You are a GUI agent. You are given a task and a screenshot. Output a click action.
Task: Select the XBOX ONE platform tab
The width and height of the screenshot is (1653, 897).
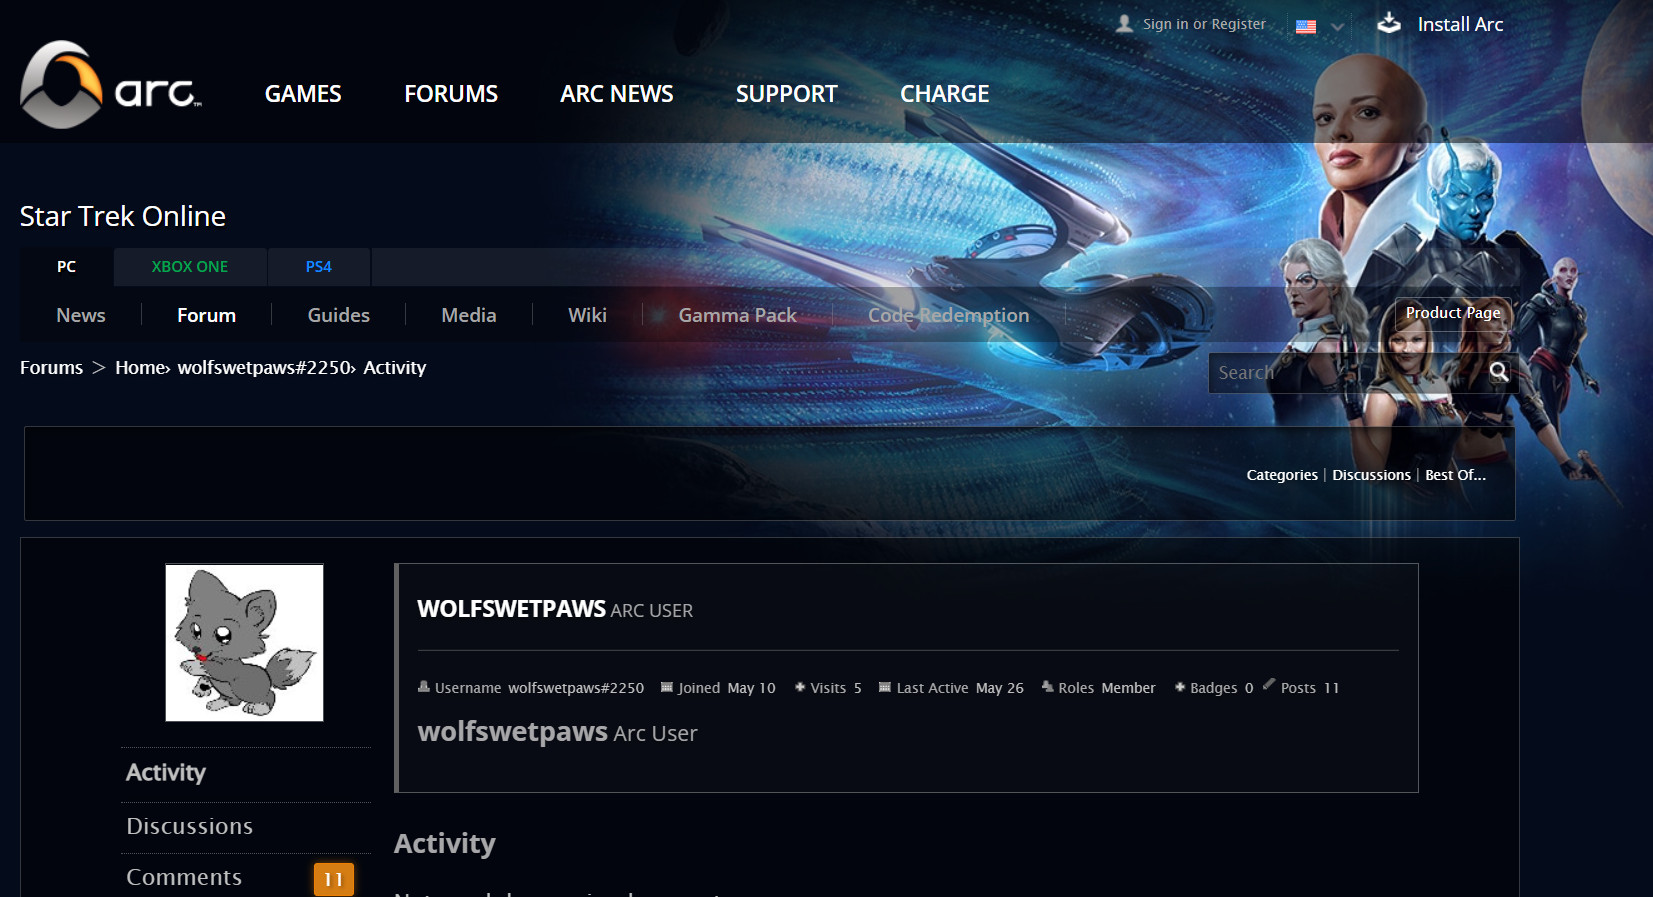(190, 267)
